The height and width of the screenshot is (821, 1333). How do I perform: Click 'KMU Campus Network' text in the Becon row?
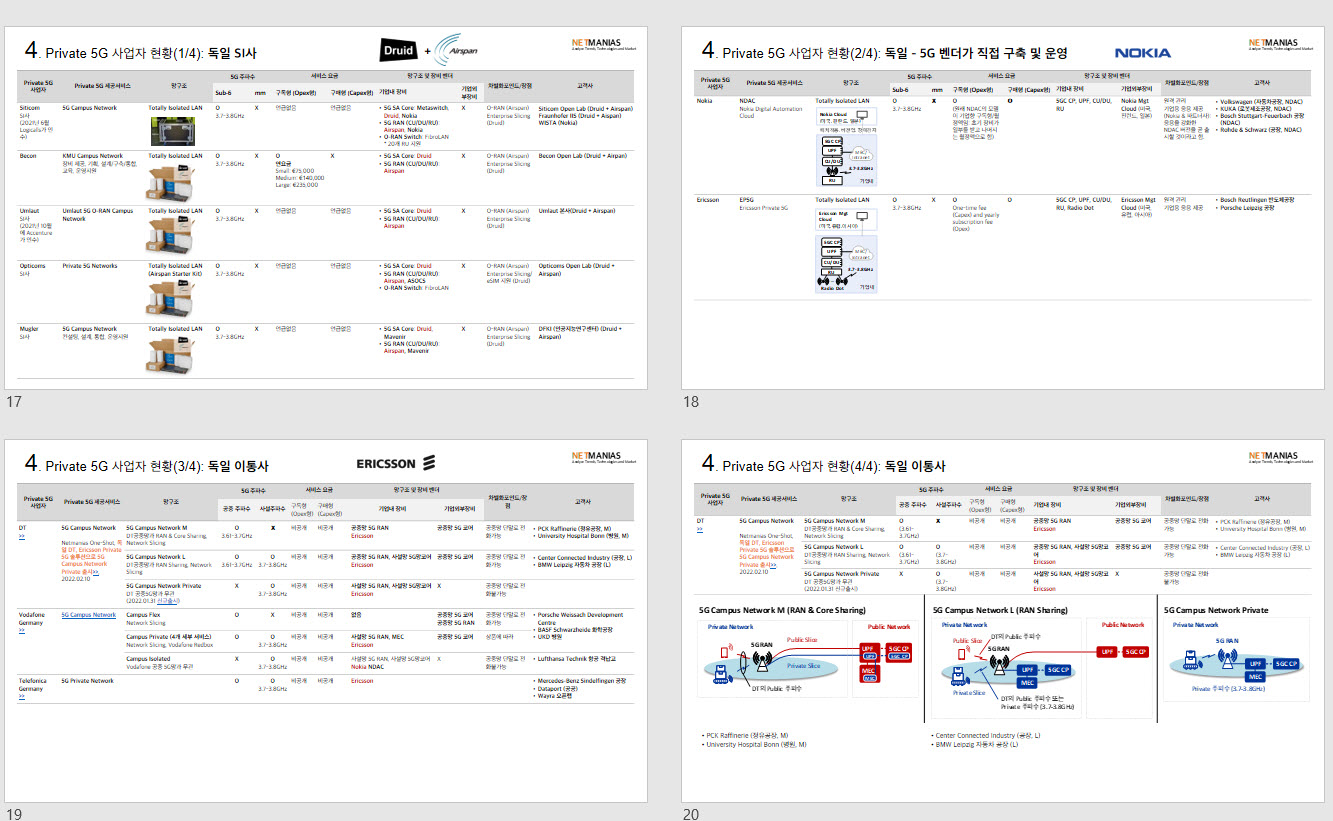pos(92,156)
